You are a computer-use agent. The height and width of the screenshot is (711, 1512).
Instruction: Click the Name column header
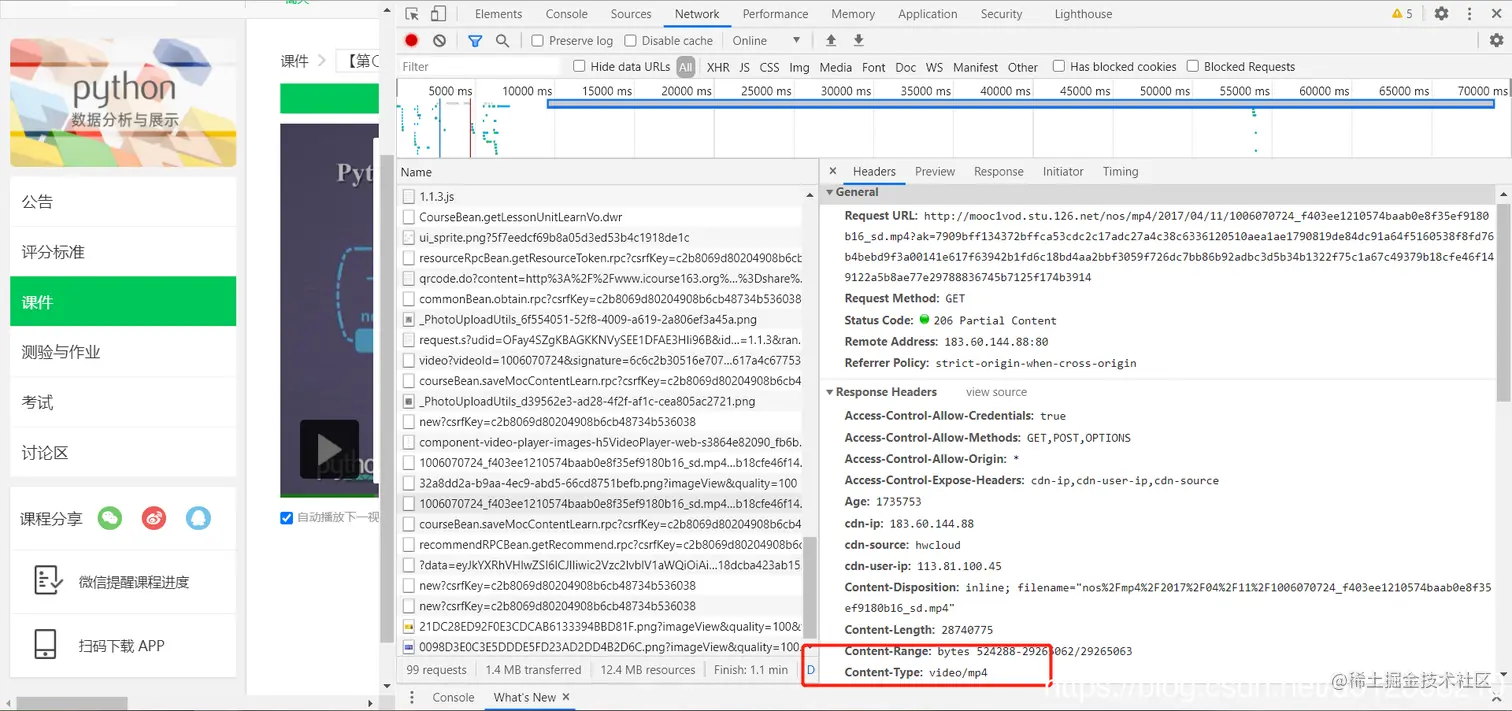click(606, 172)
